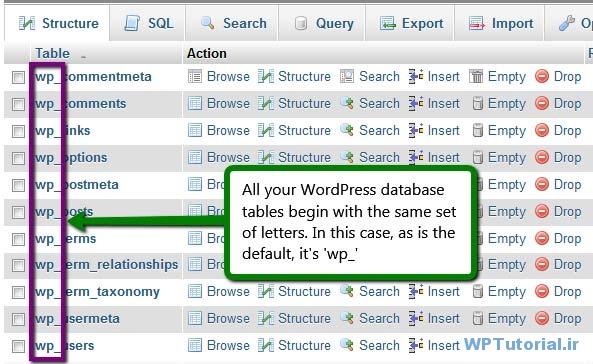The image size is (593, 364).
Task: Open the wp_term_taxonomy table link
Action: pos(97,292)
